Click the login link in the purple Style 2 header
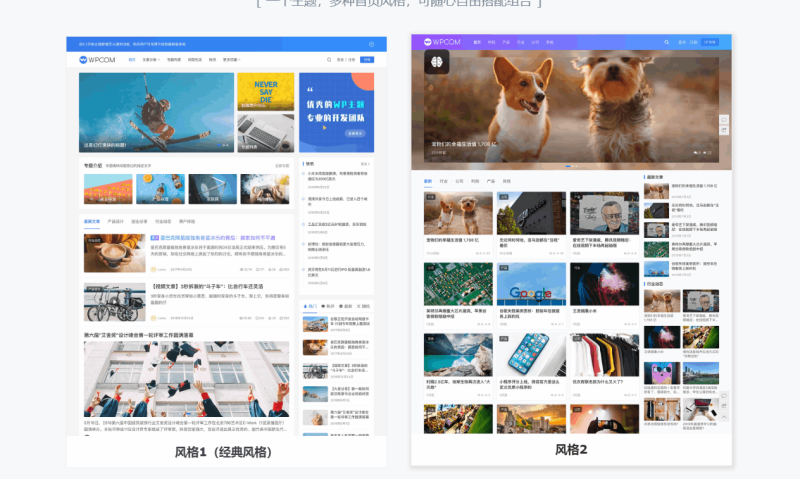 click(x=682, y=42)
